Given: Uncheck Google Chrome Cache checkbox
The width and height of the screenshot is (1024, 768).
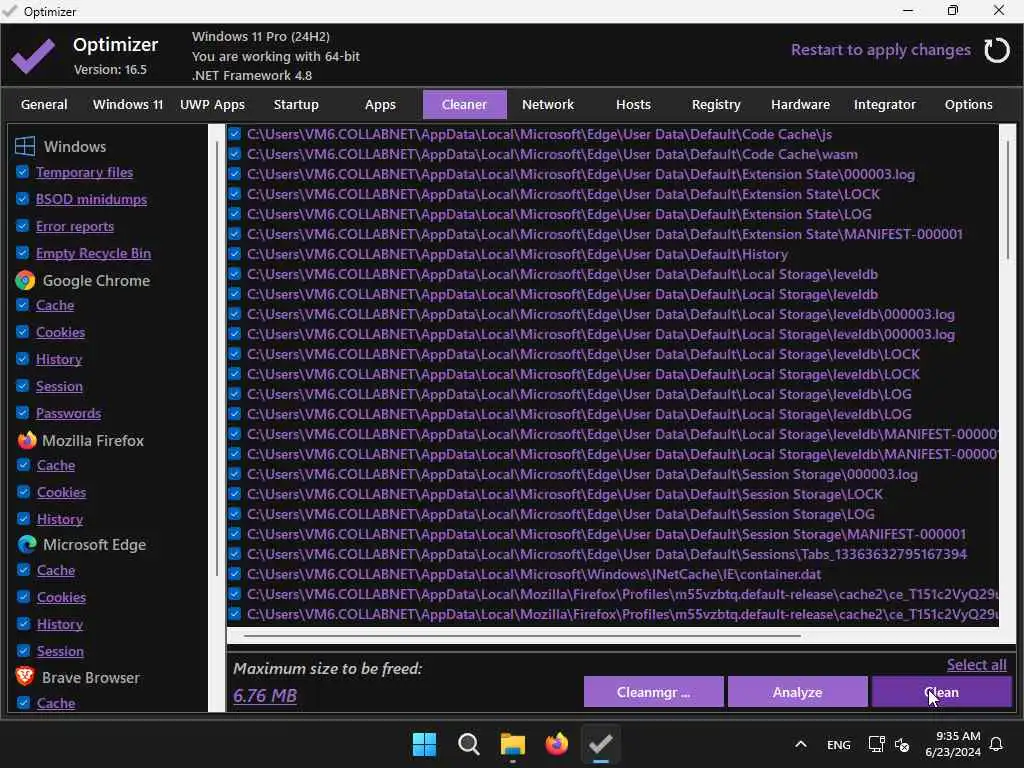Looking at the screenshot, I should tap(22, 304).
